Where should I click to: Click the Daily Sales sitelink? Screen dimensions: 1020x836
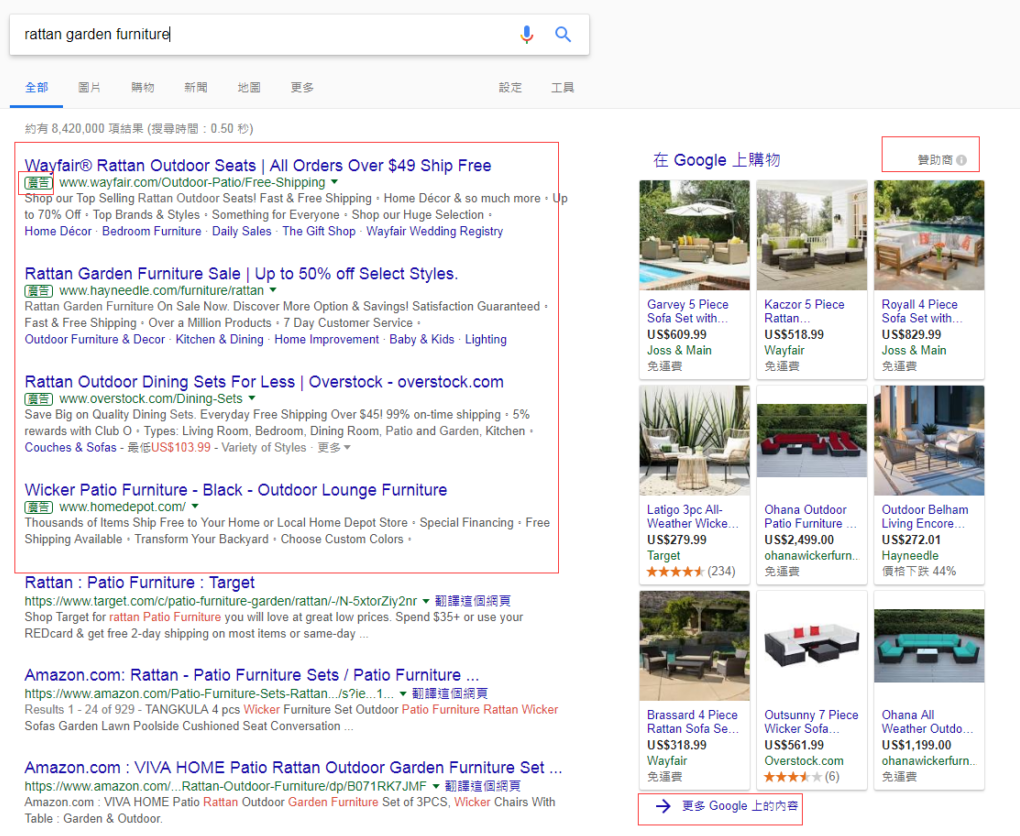click(x=241, y=231)
